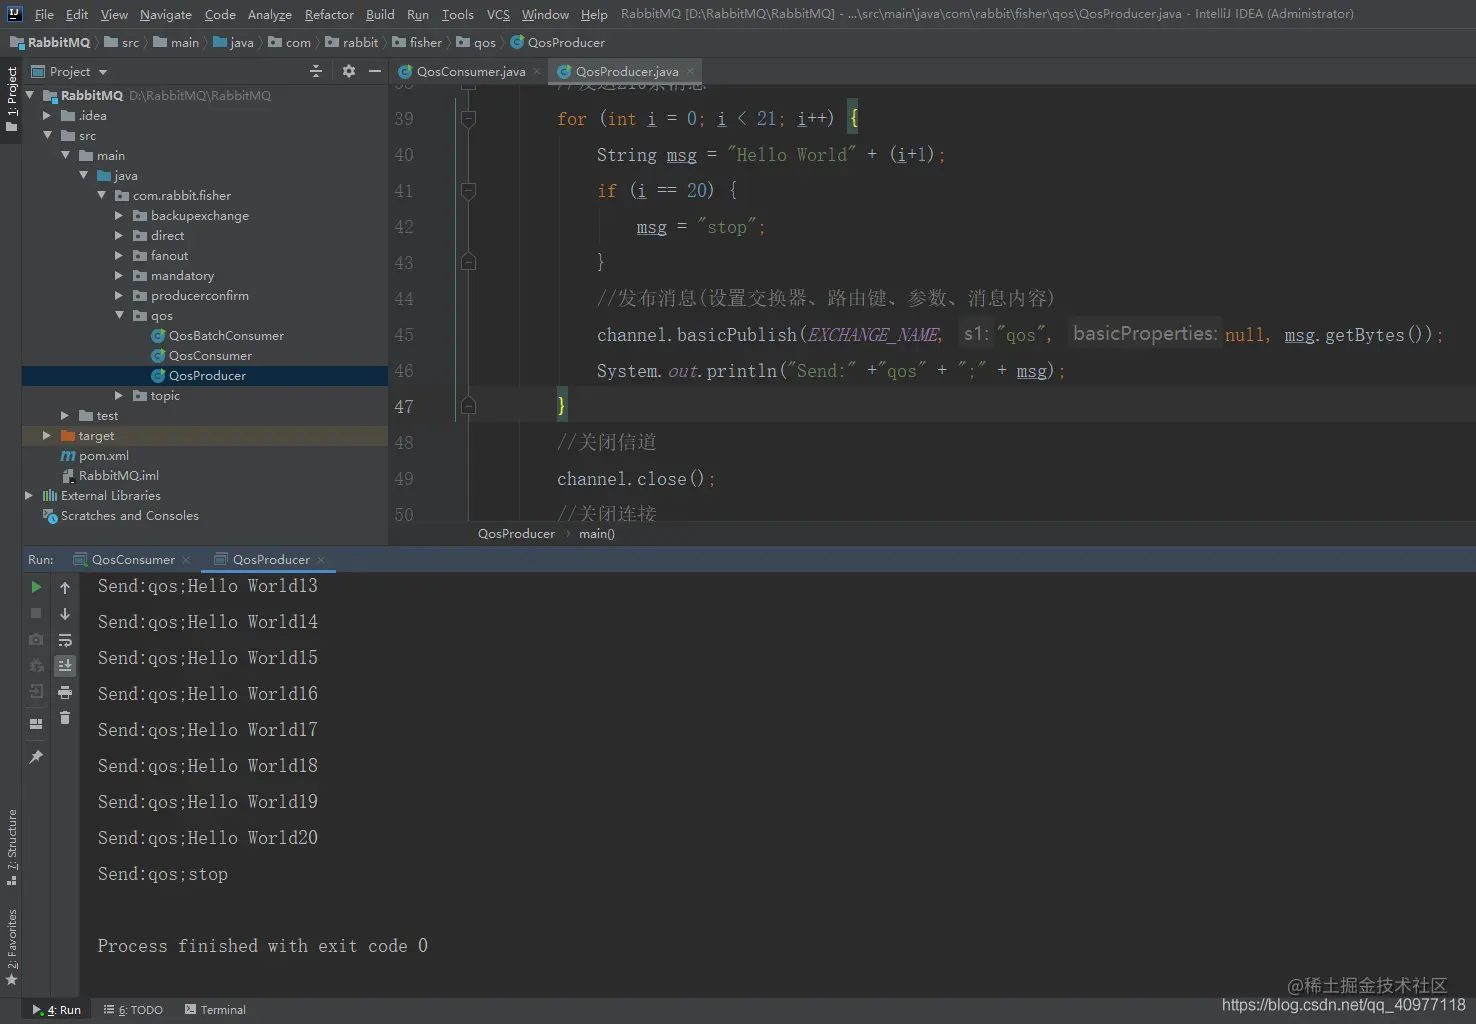Toggle code fold at line 41
The height and width of the screenshot is (1024, 1476).
coord(468,191)
